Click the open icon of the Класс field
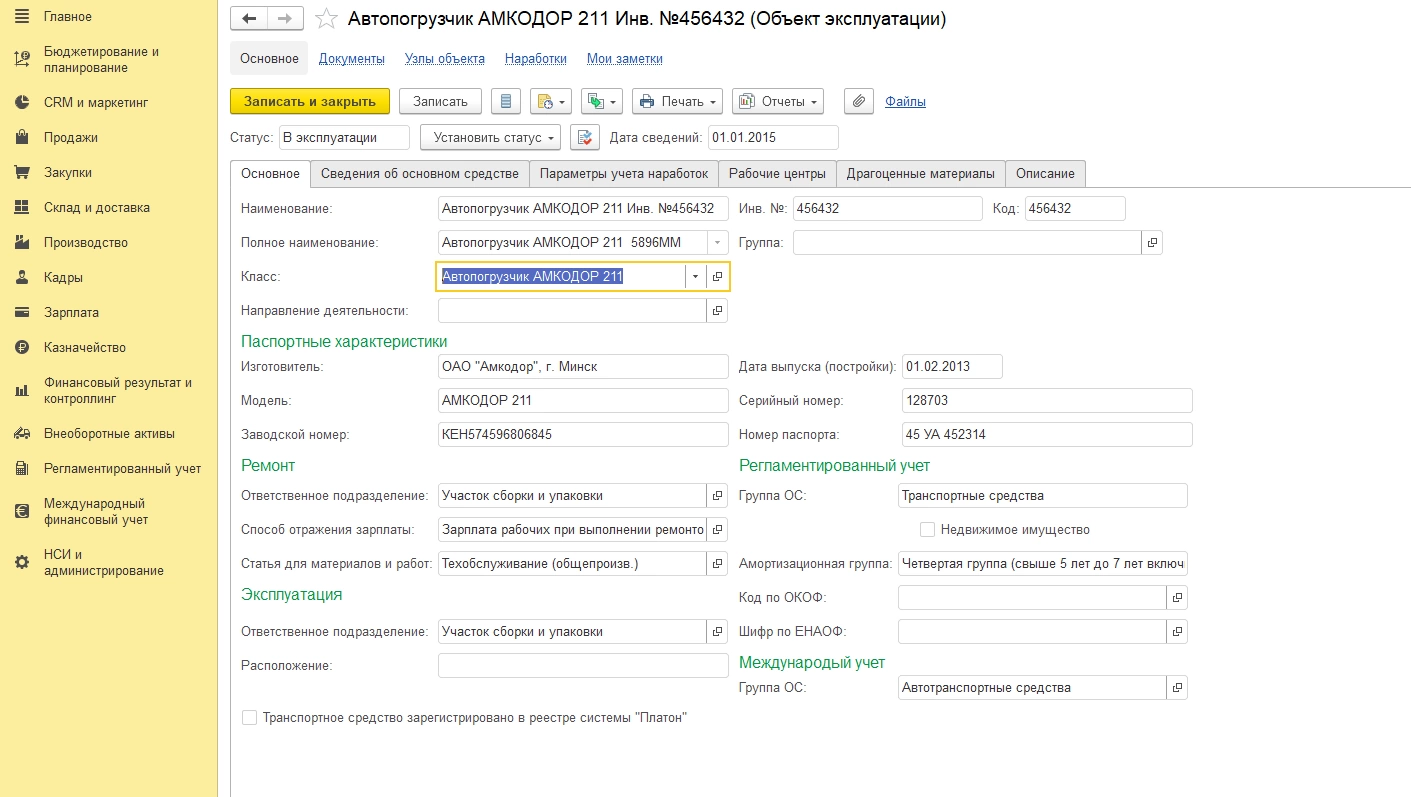The width and height of the screenshot is (1411, 797). pos(717,277)
